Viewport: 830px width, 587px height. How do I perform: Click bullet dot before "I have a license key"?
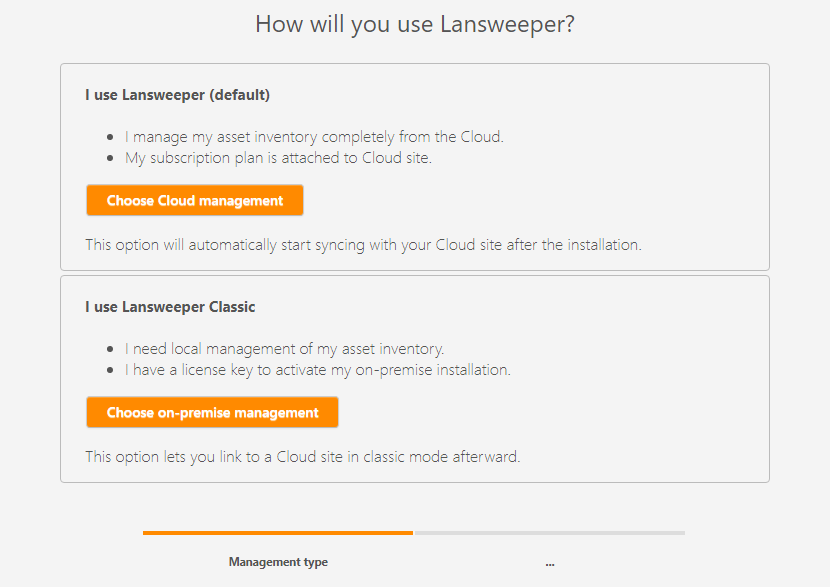point(111,371)
